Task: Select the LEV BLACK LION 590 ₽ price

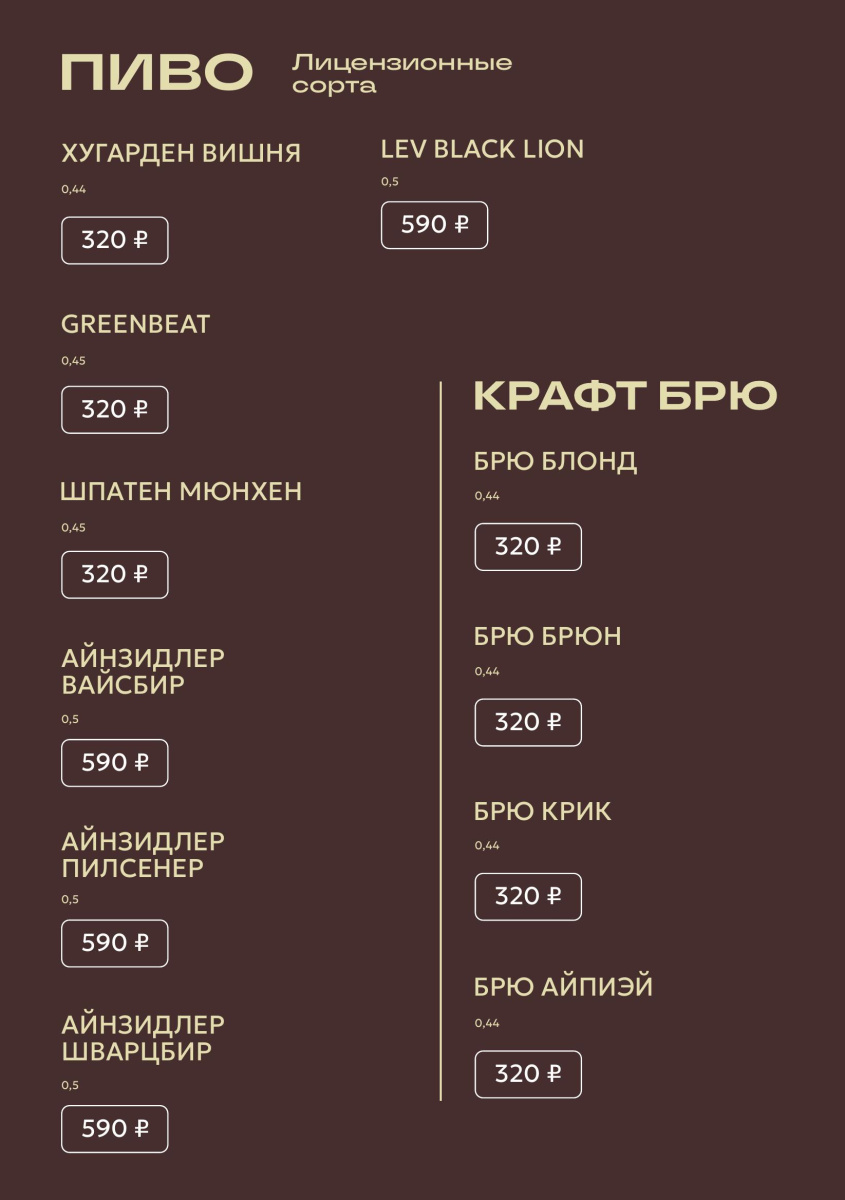Action: pyautogui.click(x=434, y=225)
